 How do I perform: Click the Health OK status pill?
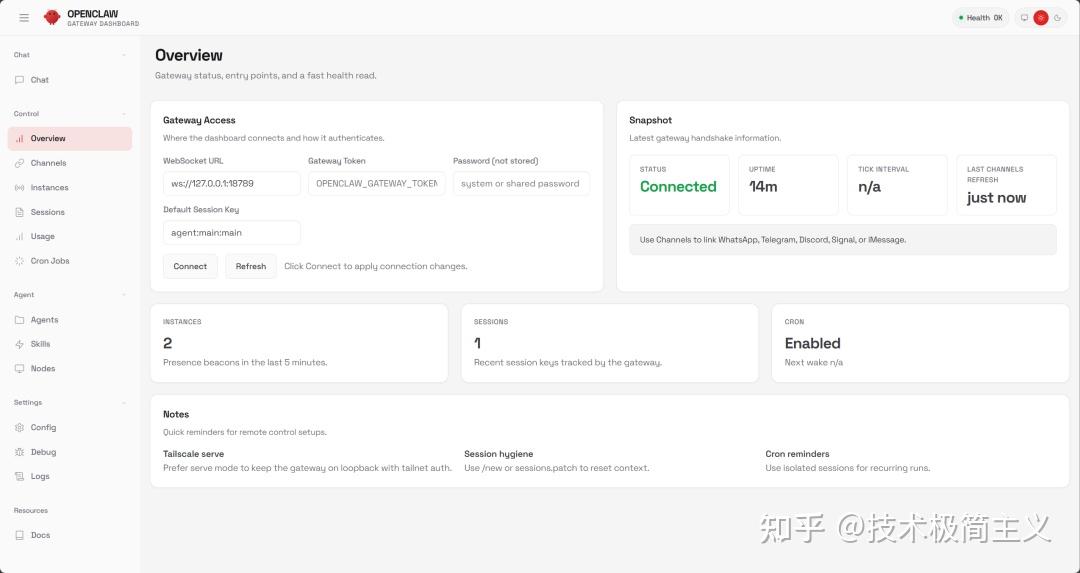click(980, 18)
